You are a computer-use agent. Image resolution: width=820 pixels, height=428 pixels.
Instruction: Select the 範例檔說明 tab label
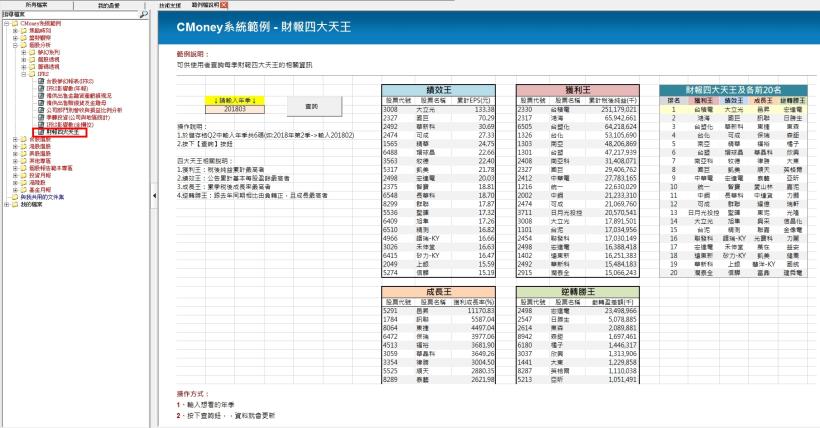[x=205, y=5]
